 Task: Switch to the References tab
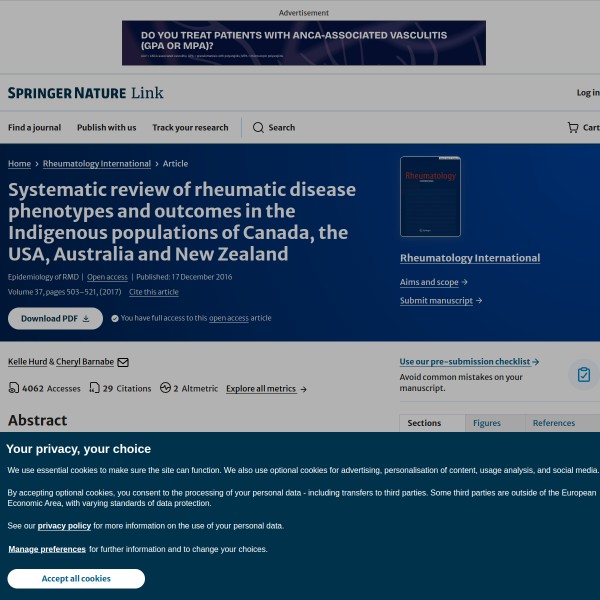(553, 423)
